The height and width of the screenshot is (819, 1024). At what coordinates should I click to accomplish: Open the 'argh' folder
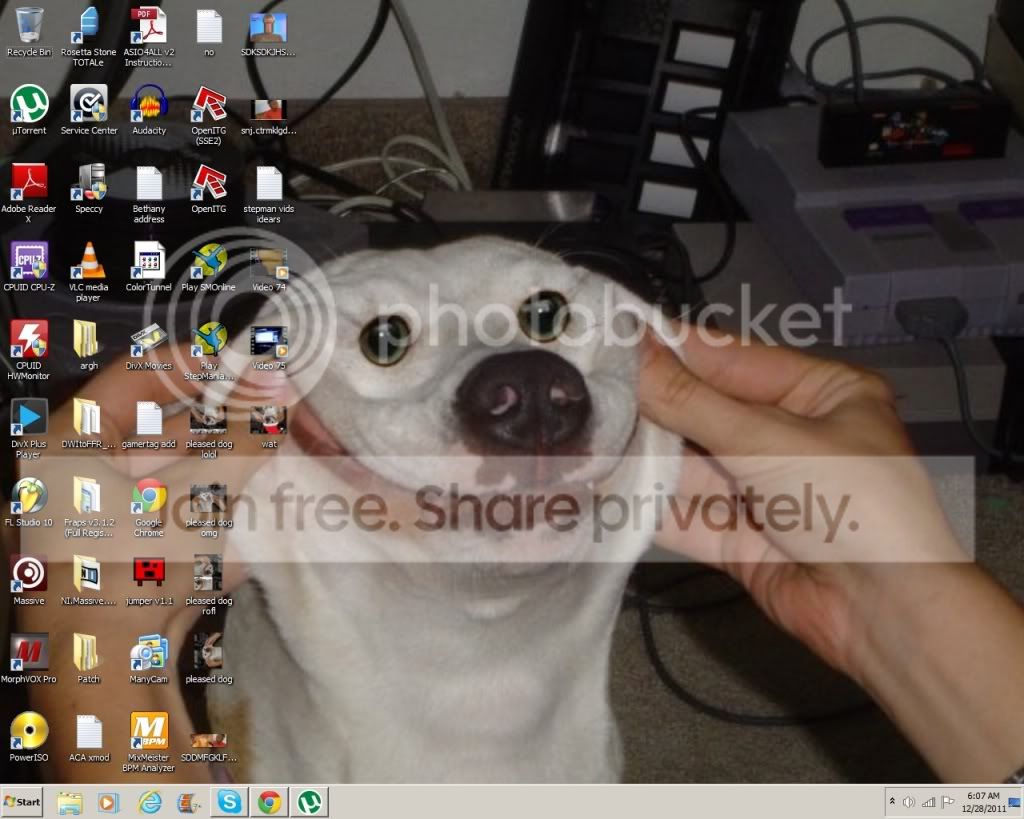89,340
